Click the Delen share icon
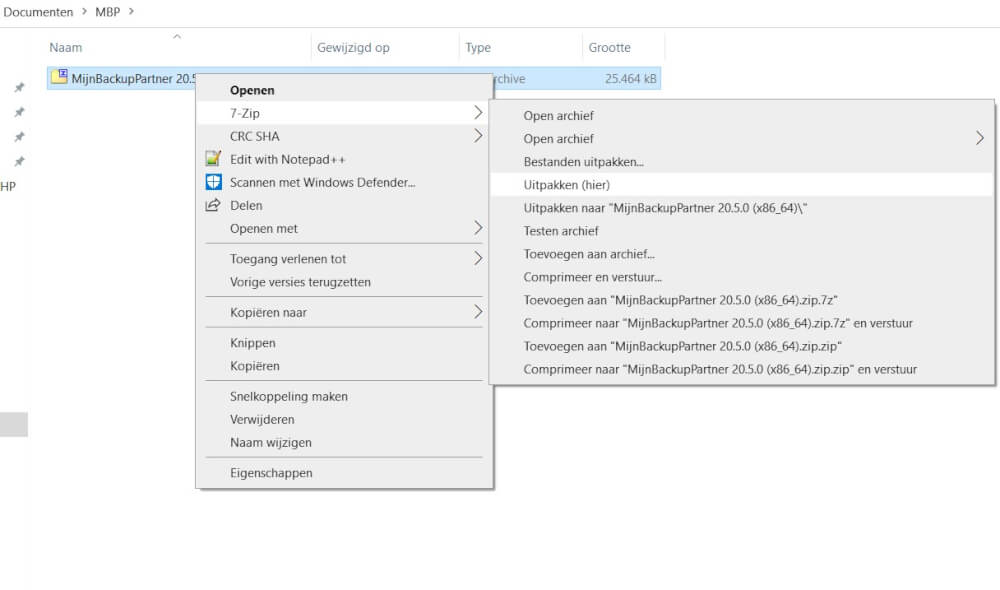1000x590 pixels. pyautogui.click(x=213, y=205)
